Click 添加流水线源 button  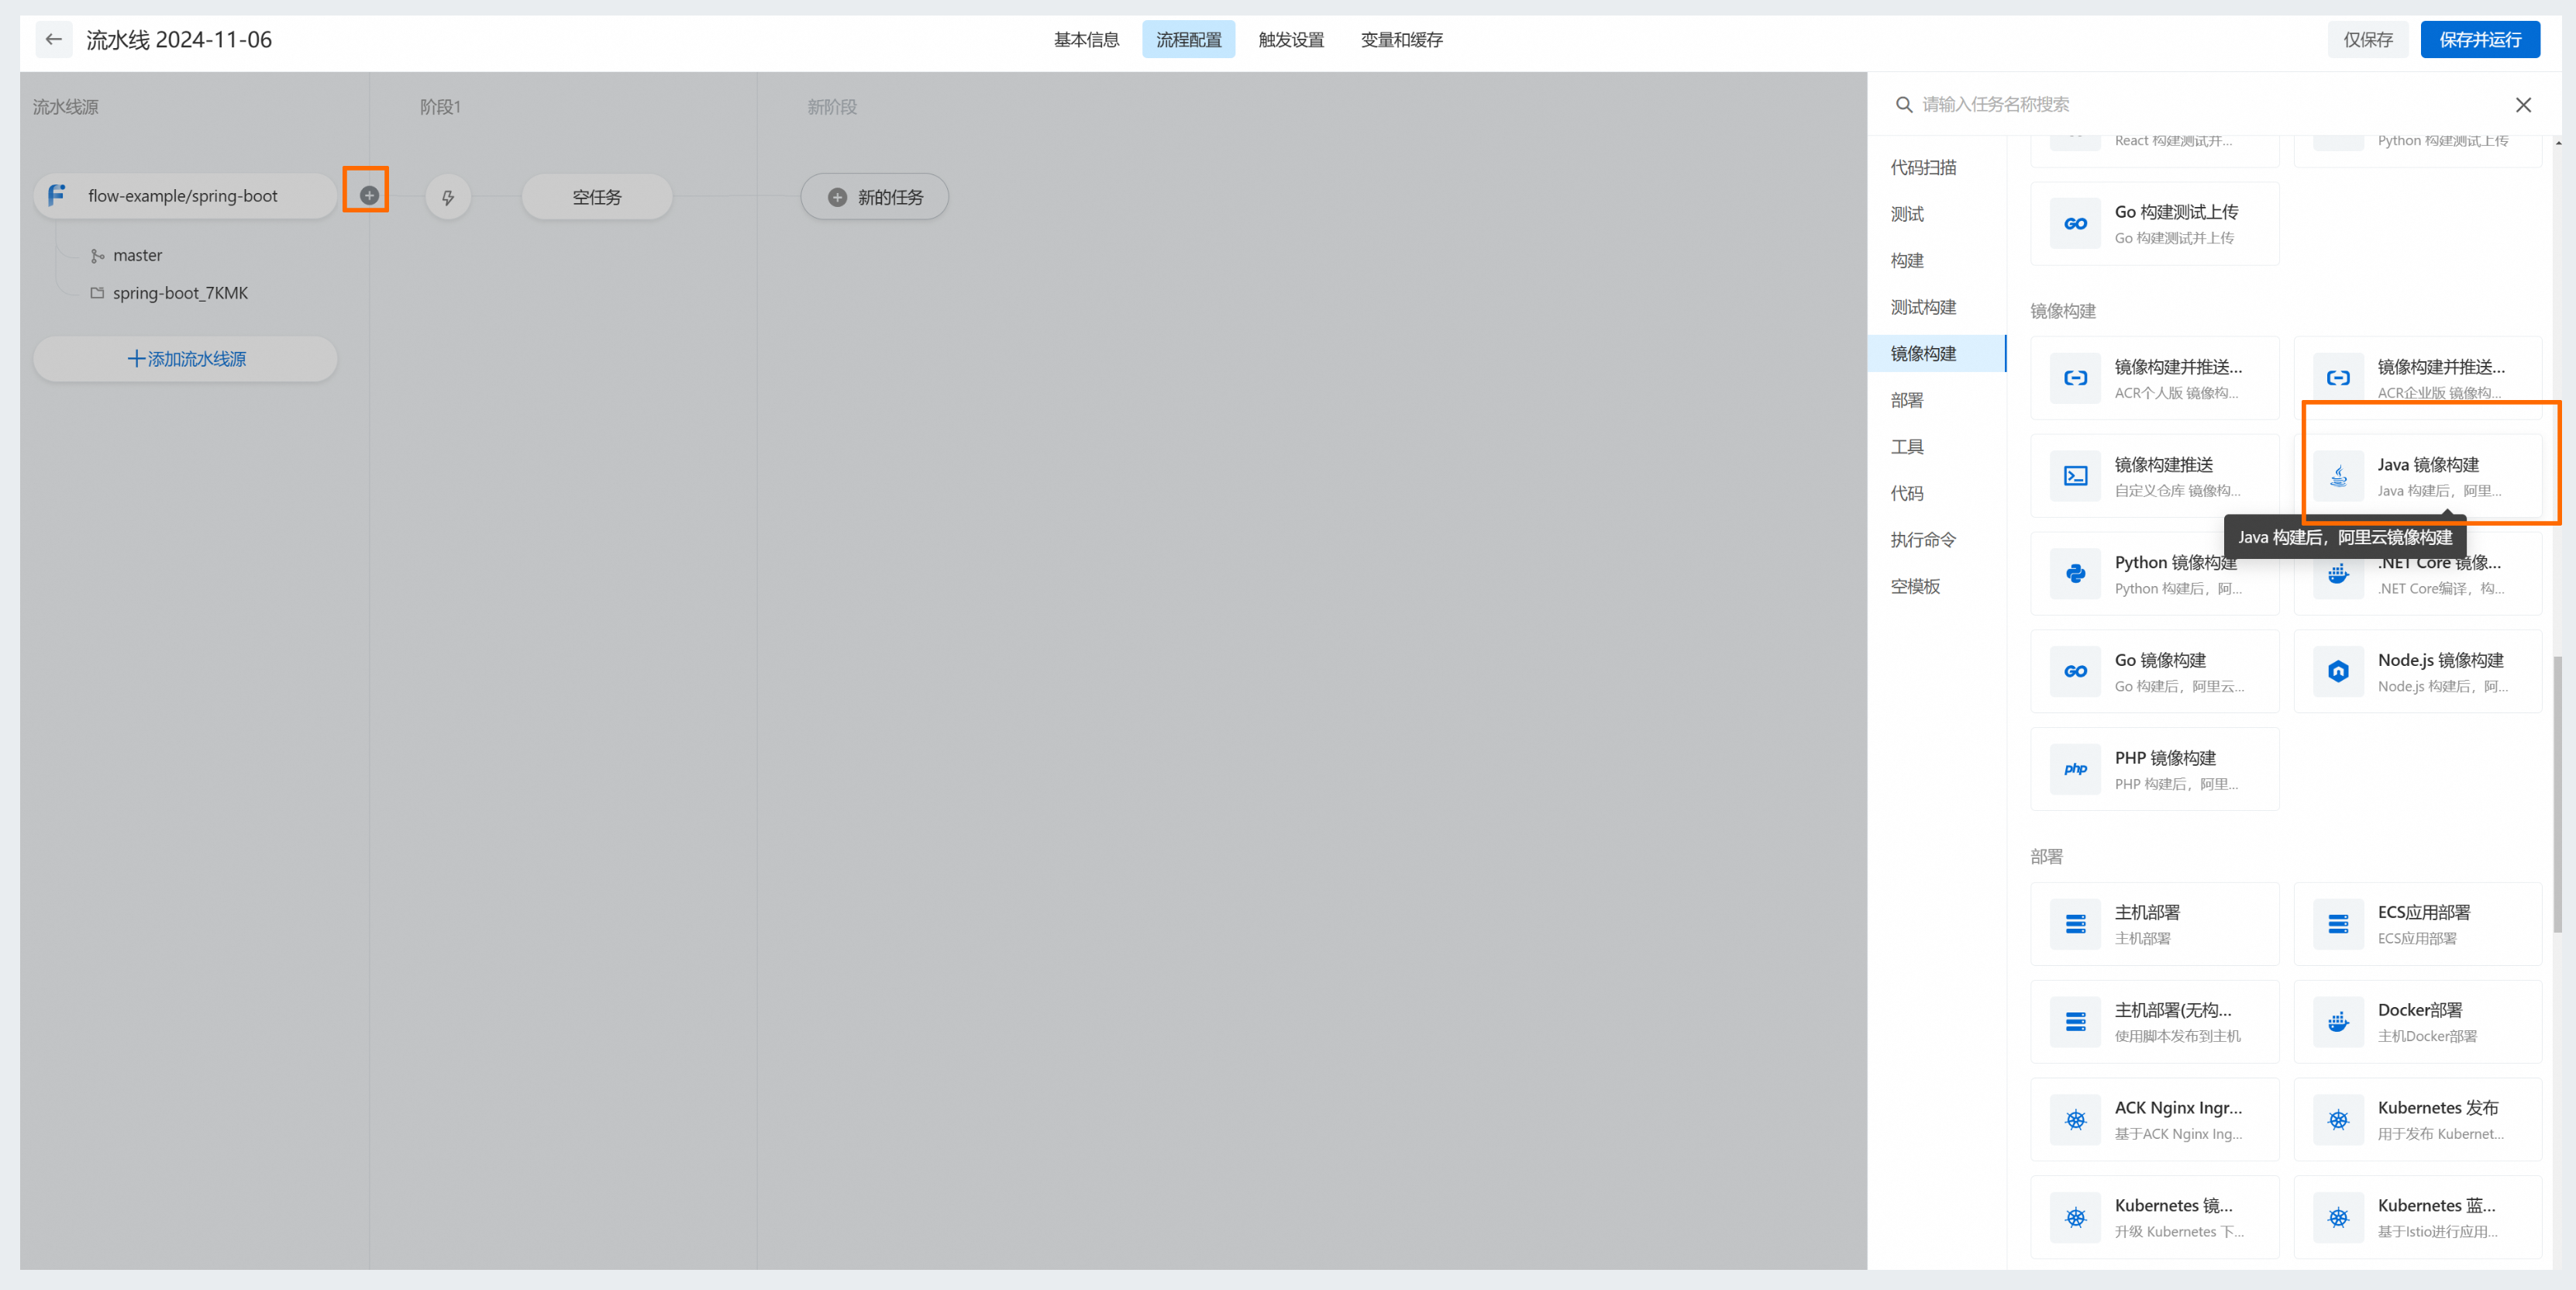click(185, 359)
